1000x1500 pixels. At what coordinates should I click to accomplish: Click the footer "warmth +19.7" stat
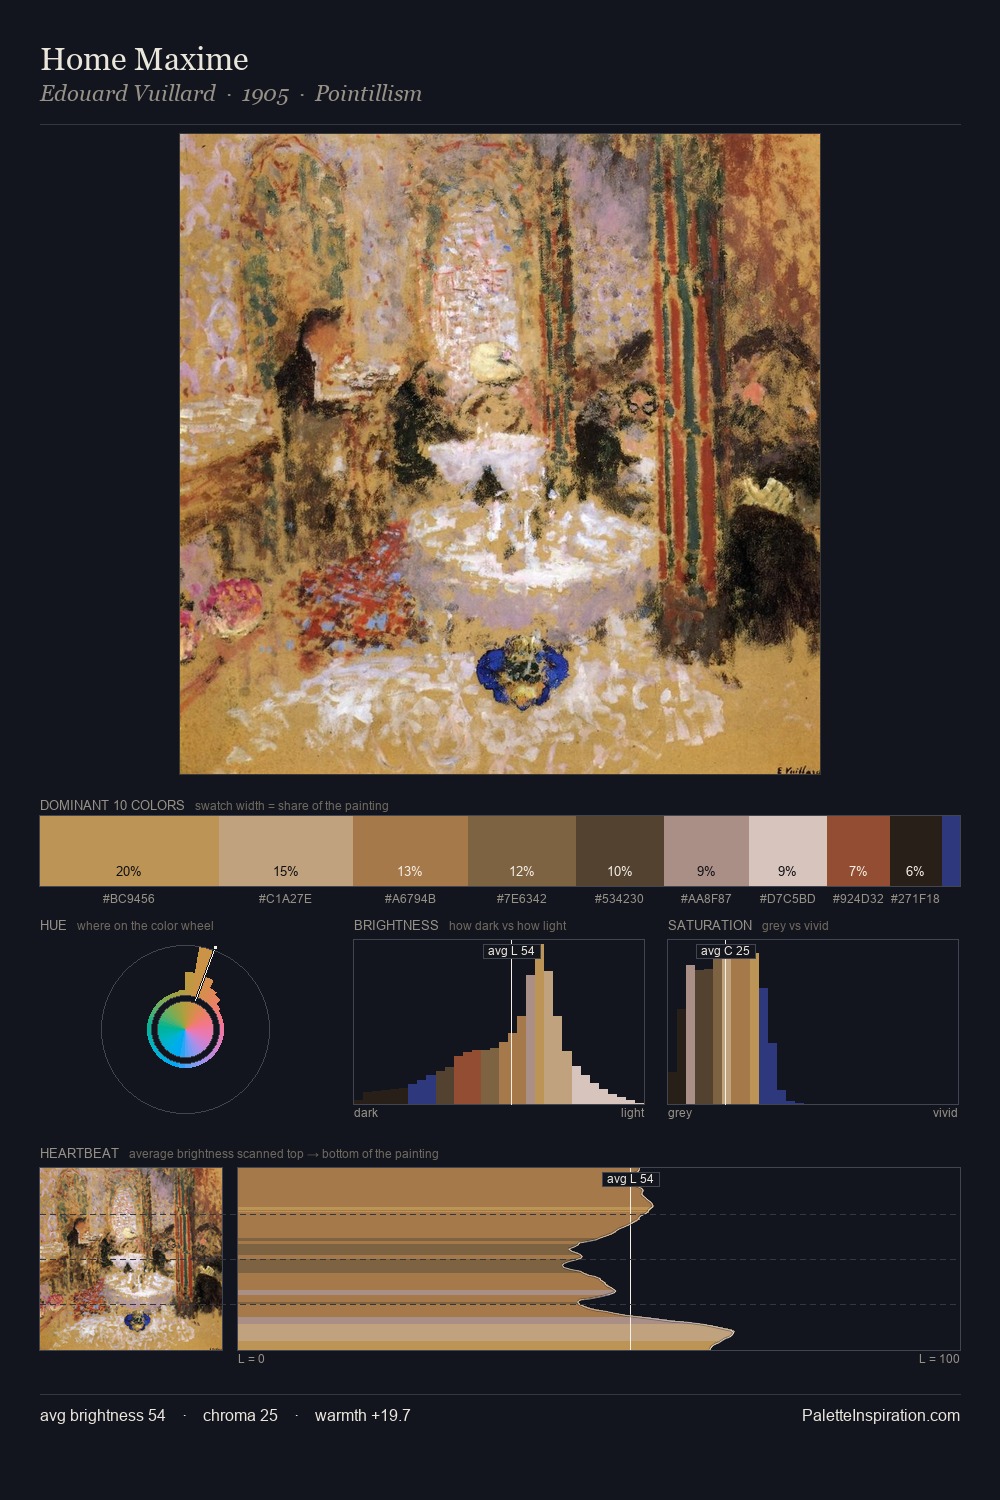[363, 1415]
